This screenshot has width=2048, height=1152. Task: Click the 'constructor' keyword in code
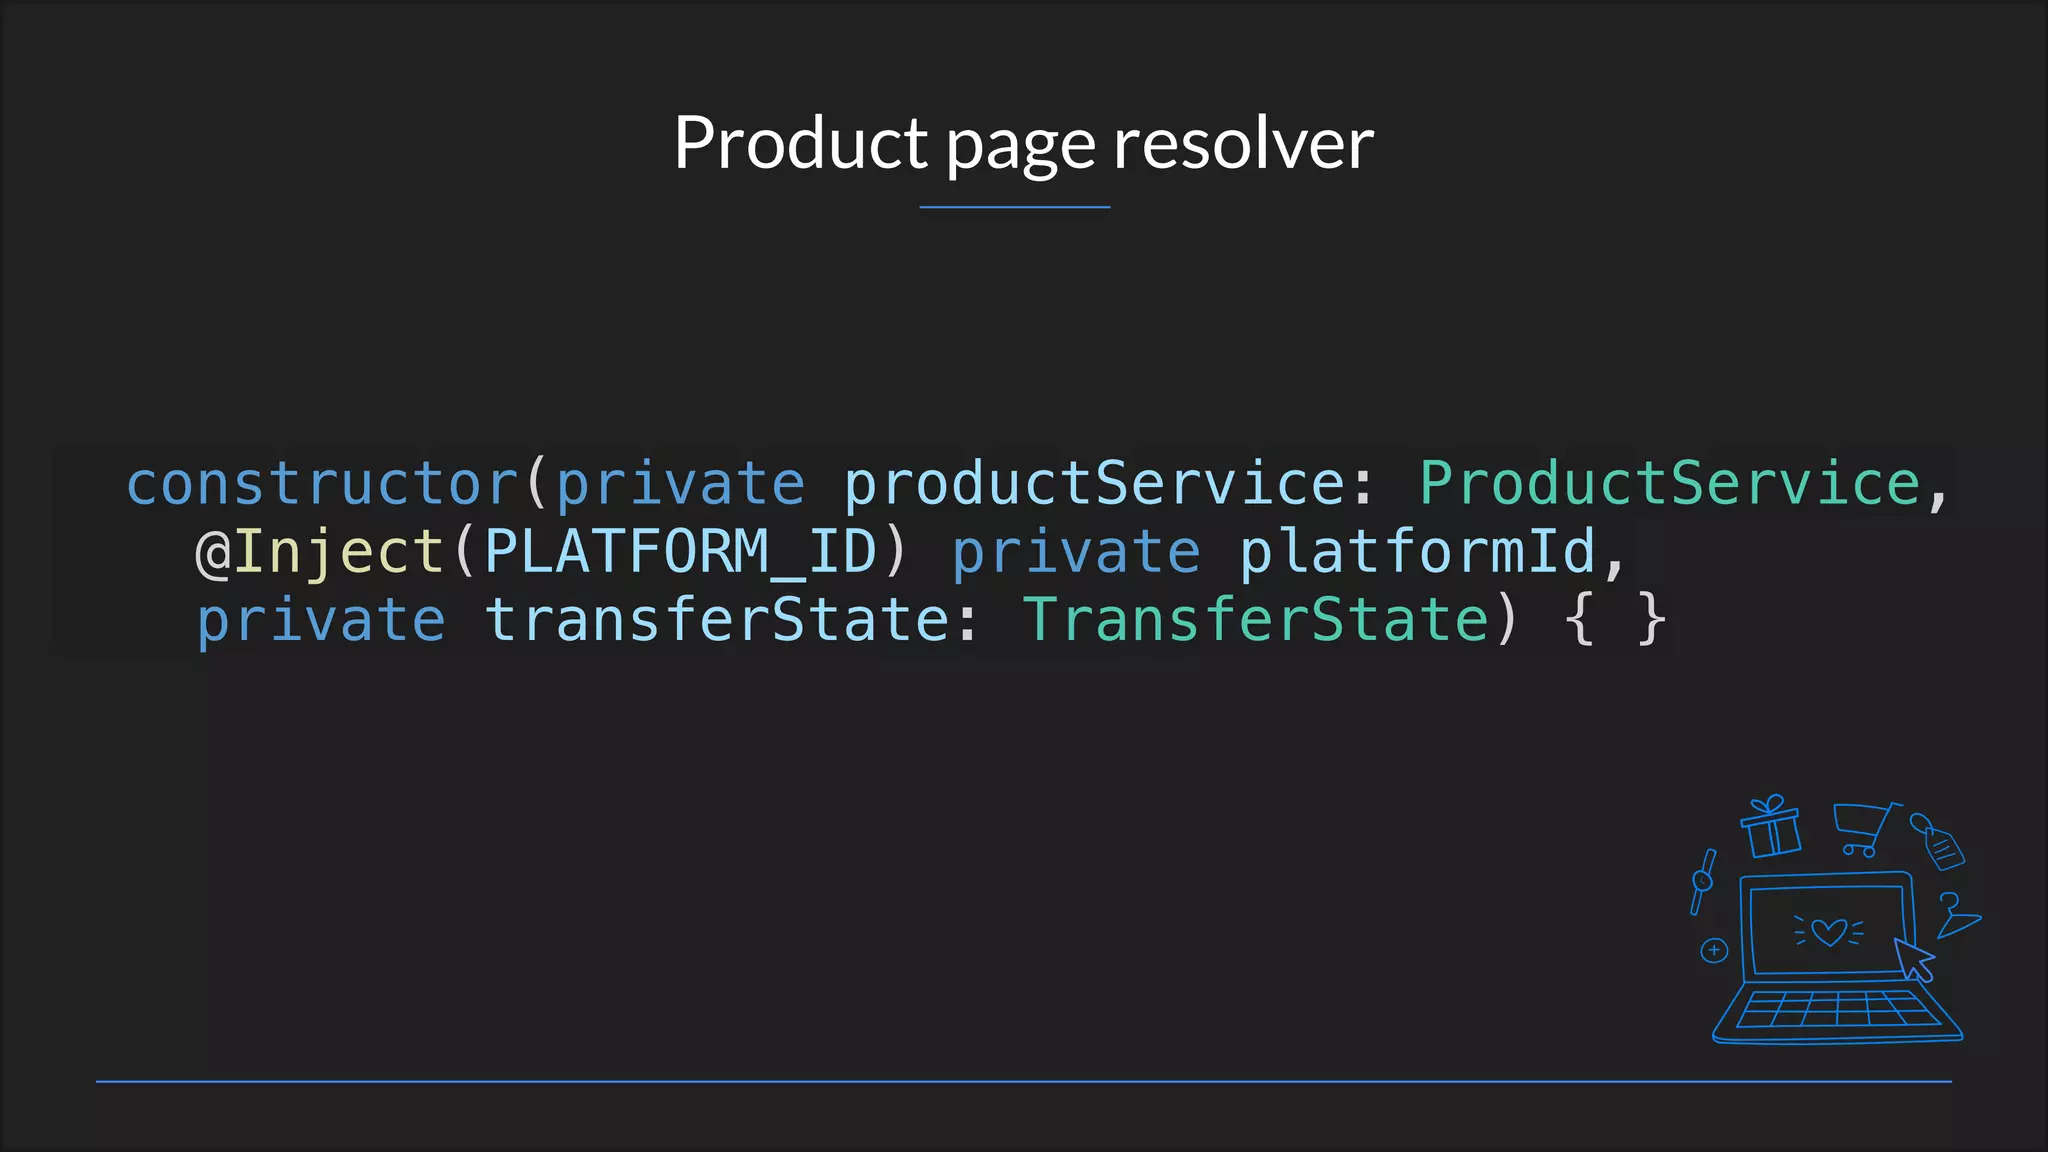tap(322, 484)
